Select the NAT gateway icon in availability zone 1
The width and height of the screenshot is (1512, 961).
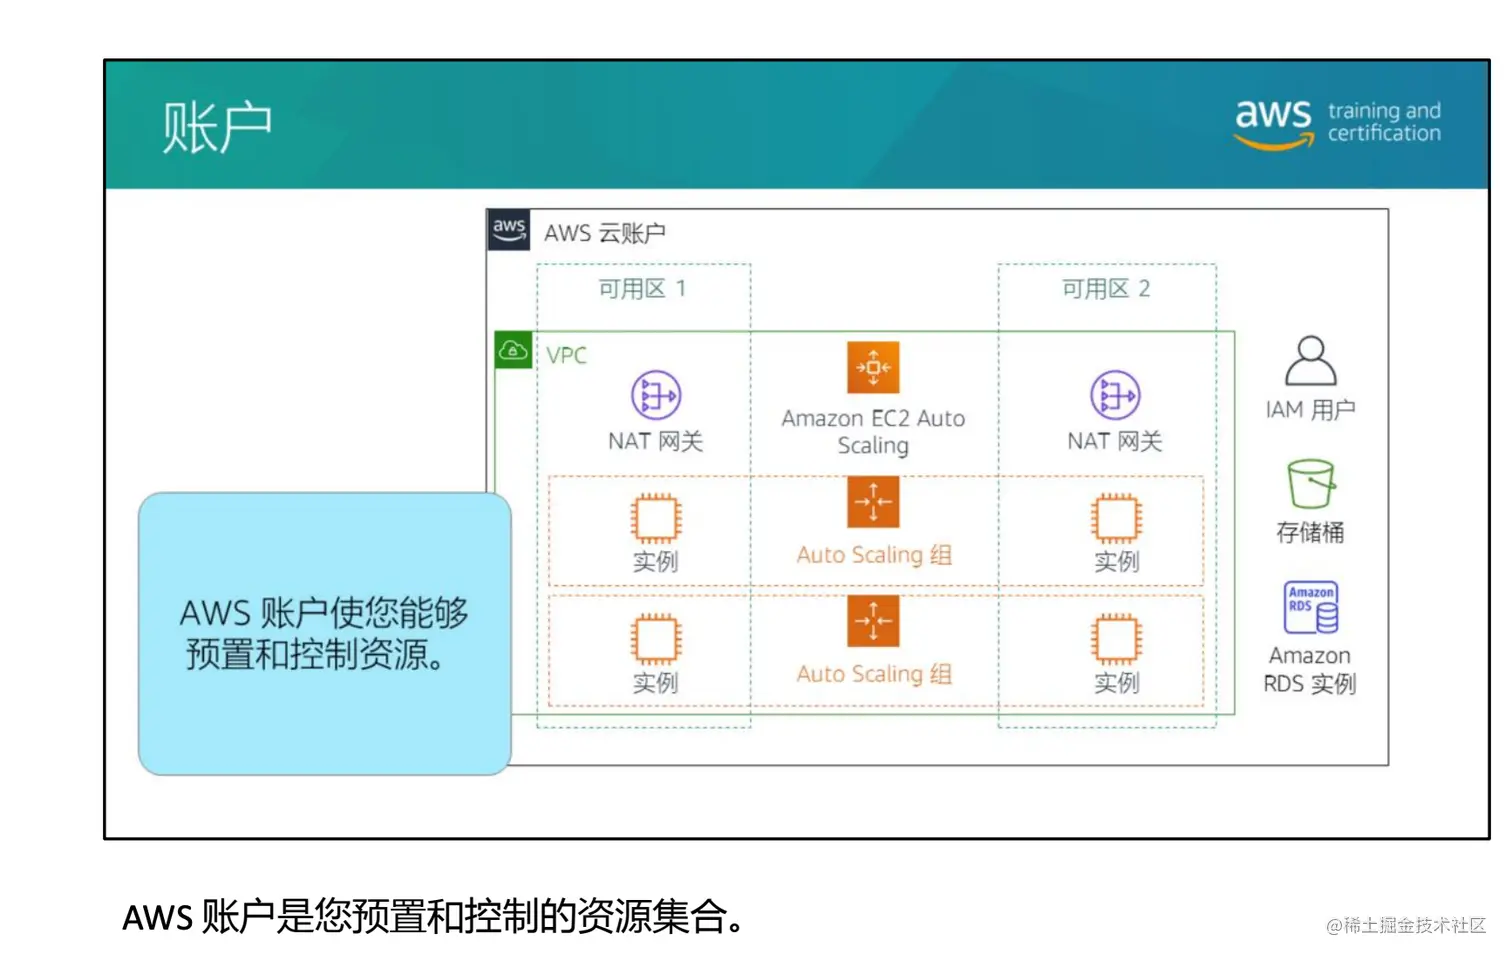coord(656,396)
